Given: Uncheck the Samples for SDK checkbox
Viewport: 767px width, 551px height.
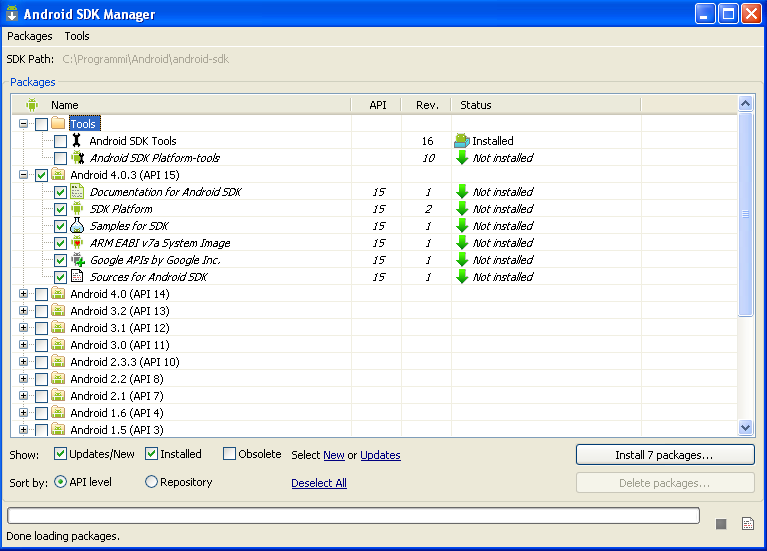Looking at the screenshot, I should tap(60, 227).
